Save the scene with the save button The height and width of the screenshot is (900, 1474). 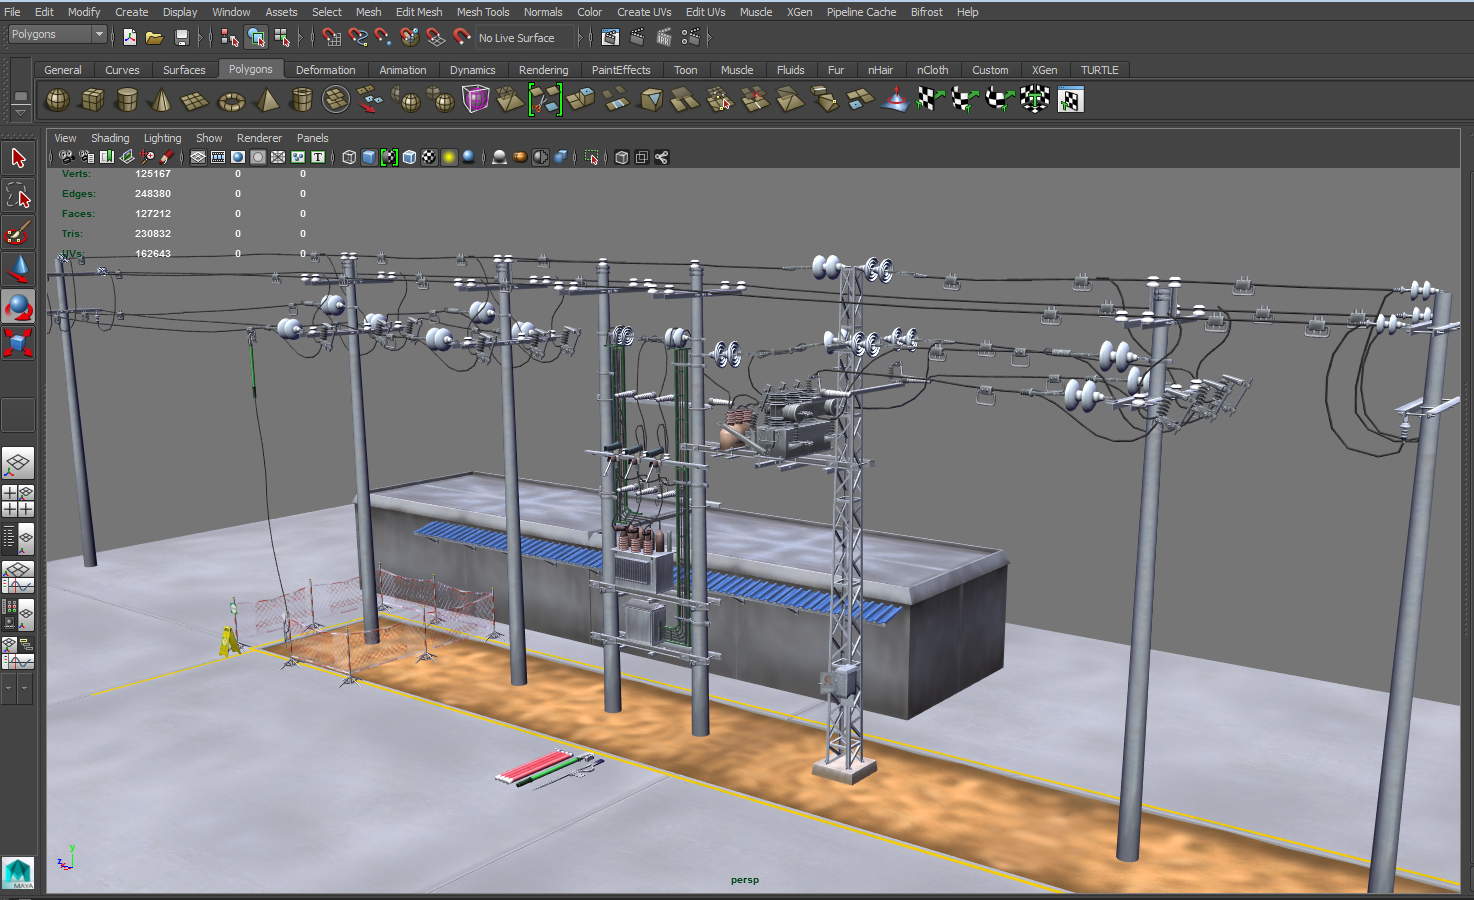(181, 35)
